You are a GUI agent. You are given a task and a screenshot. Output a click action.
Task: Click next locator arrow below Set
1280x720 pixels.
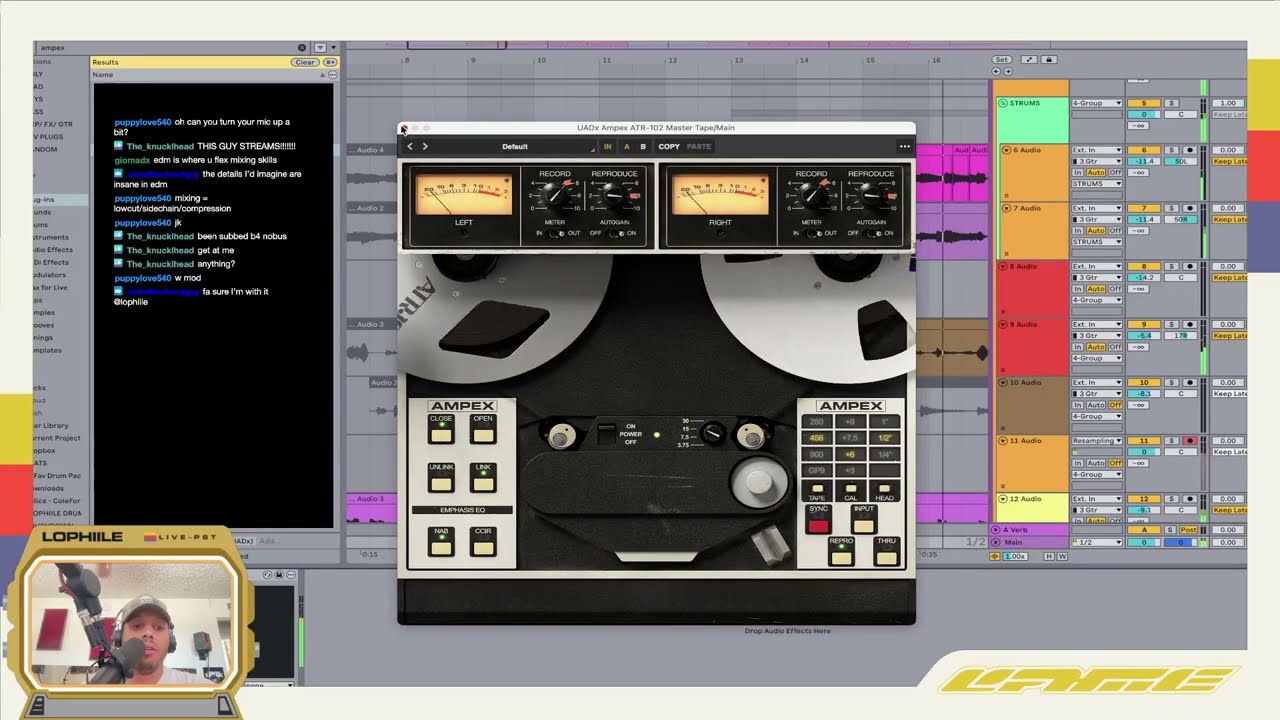tap(1007, 72)
